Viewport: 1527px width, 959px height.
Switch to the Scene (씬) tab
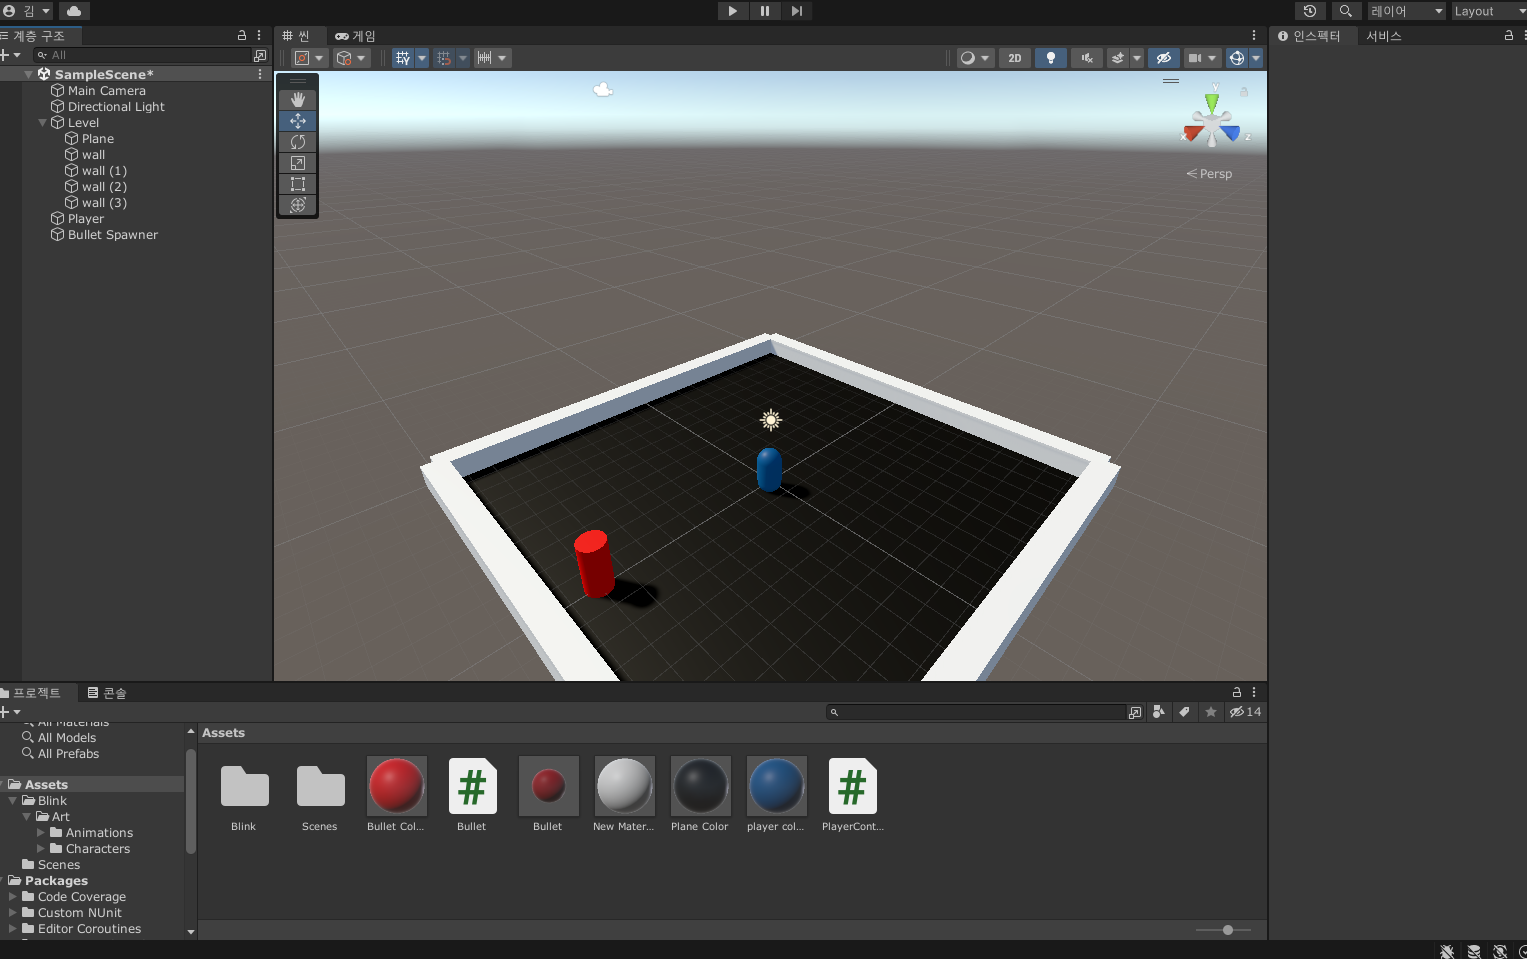[297, 36]
